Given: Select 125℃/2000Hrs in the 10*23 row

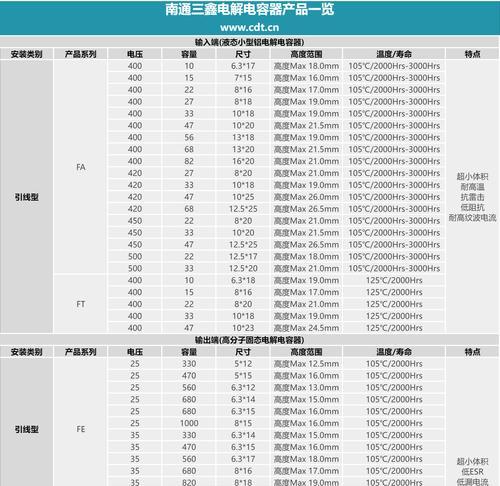Looking at the screenshot, I should 394,328.
